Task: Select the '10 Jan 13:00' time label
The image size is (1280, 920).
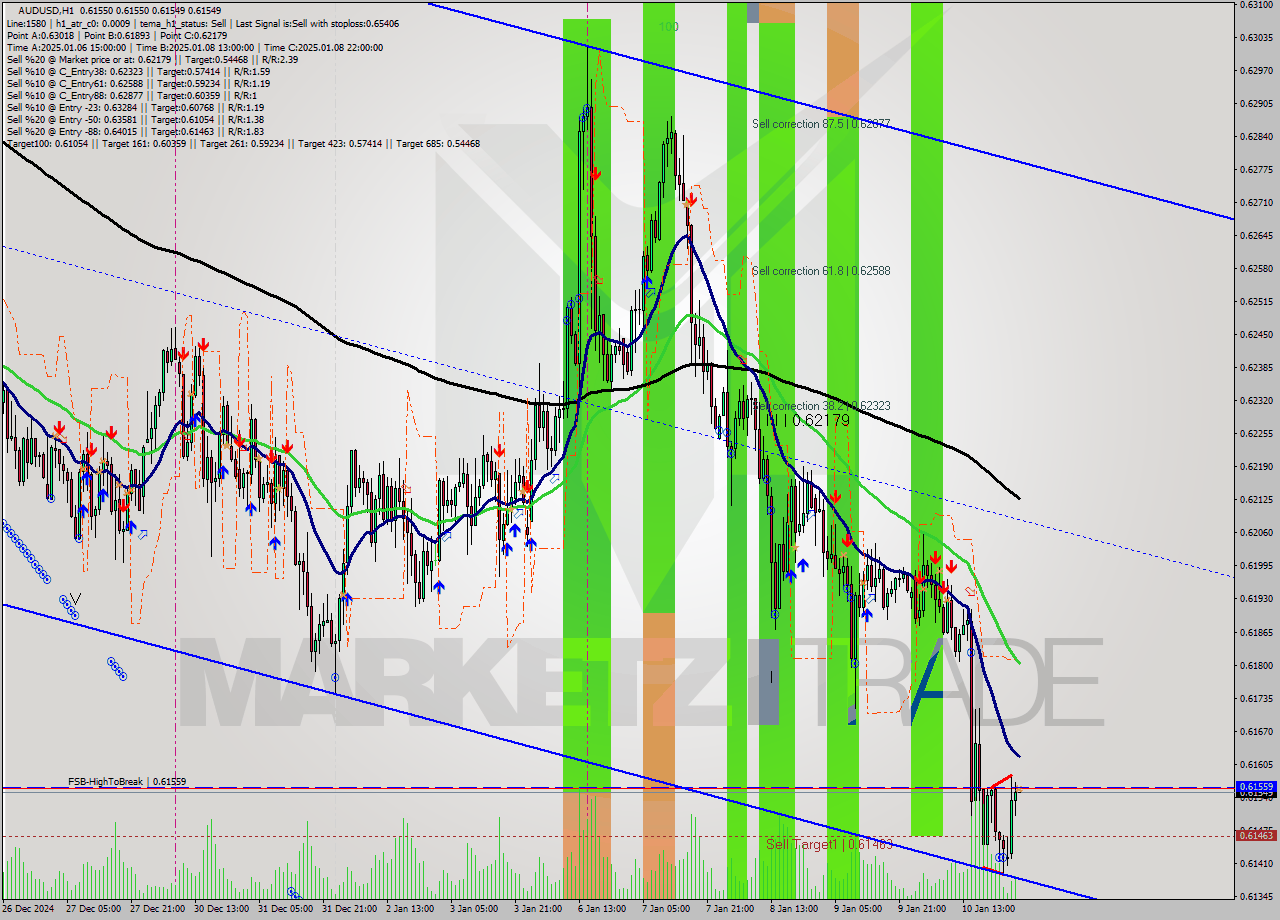Action: (989, 909)
